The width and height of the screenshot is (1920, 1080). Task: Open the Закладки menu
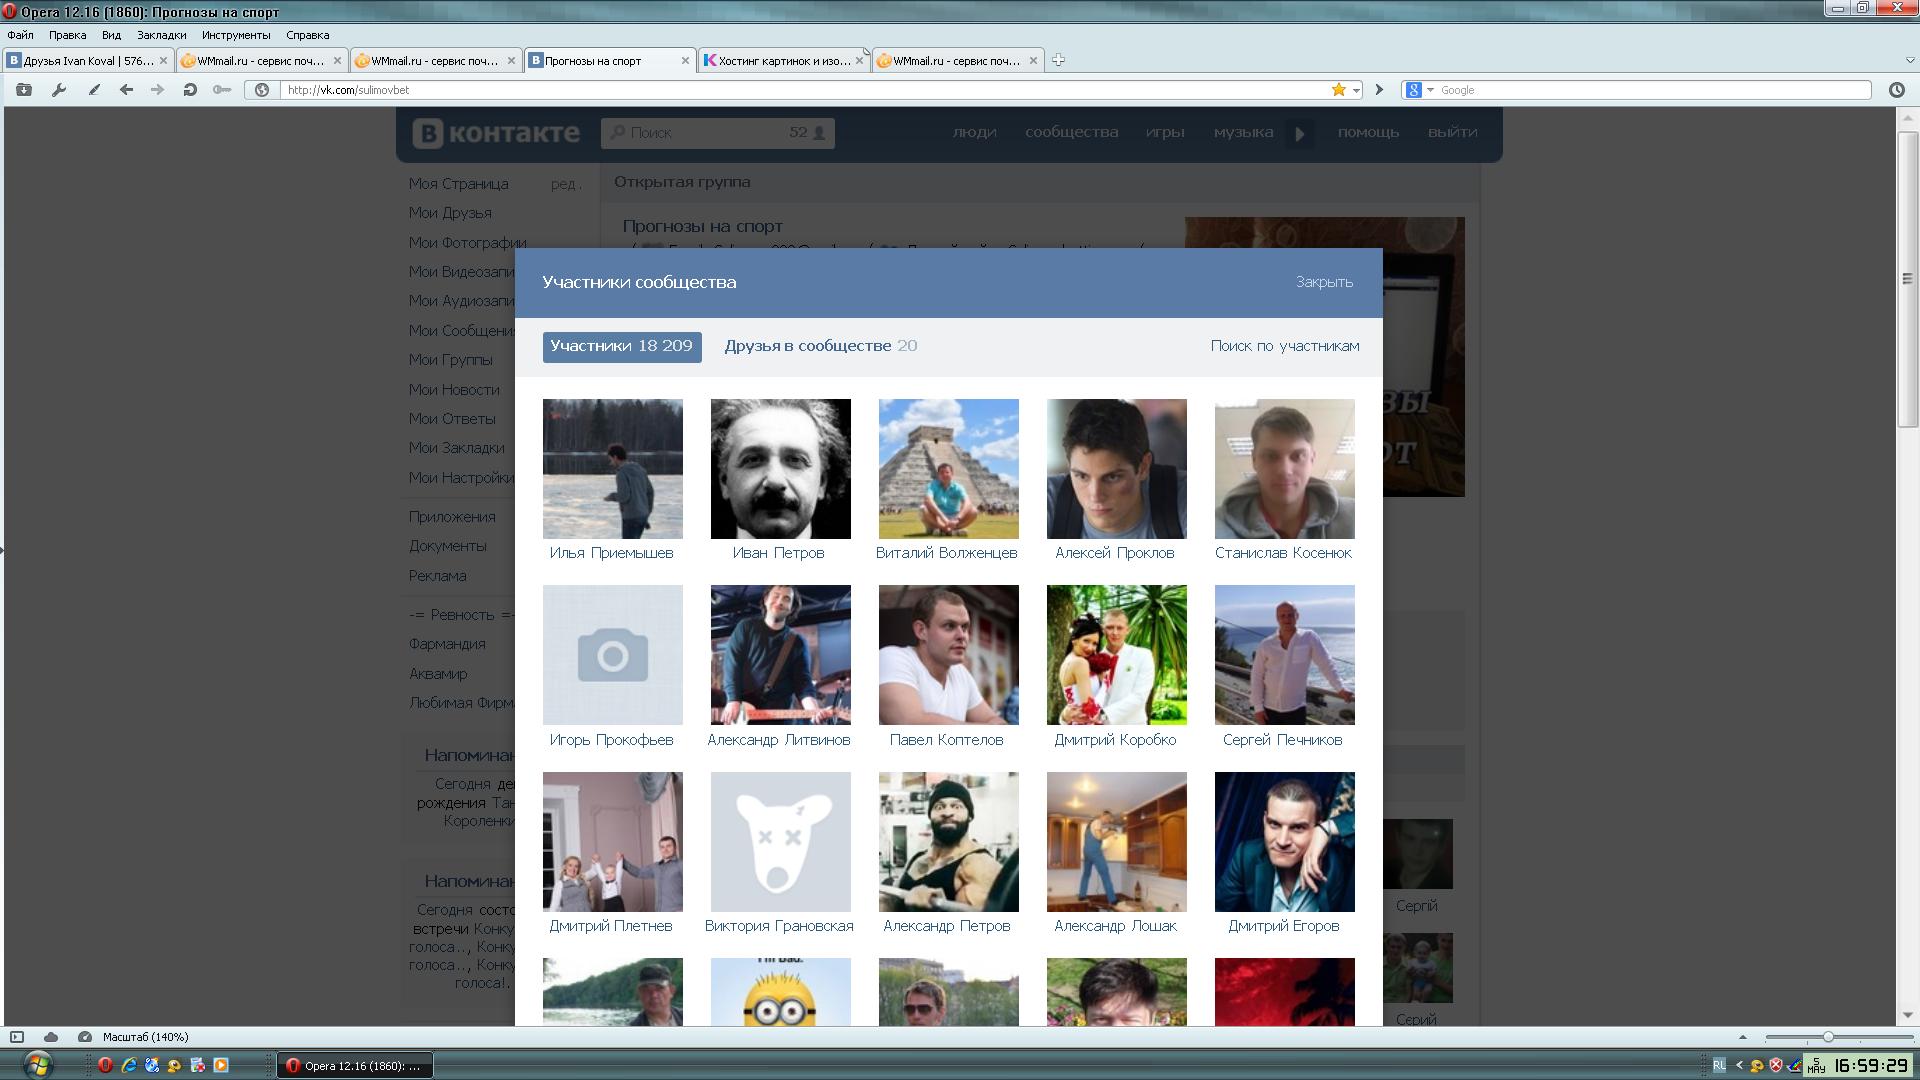pyautogui.click(x=161, y=35)
